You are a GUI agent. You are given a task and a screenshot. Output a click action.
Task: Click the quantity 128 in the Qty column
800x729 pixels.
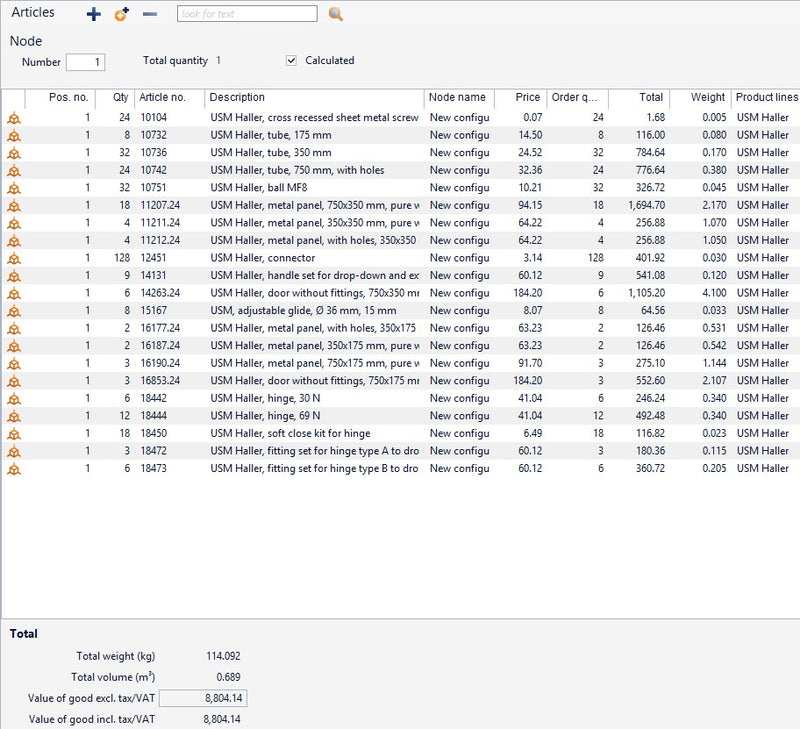[x=122, y=258]
